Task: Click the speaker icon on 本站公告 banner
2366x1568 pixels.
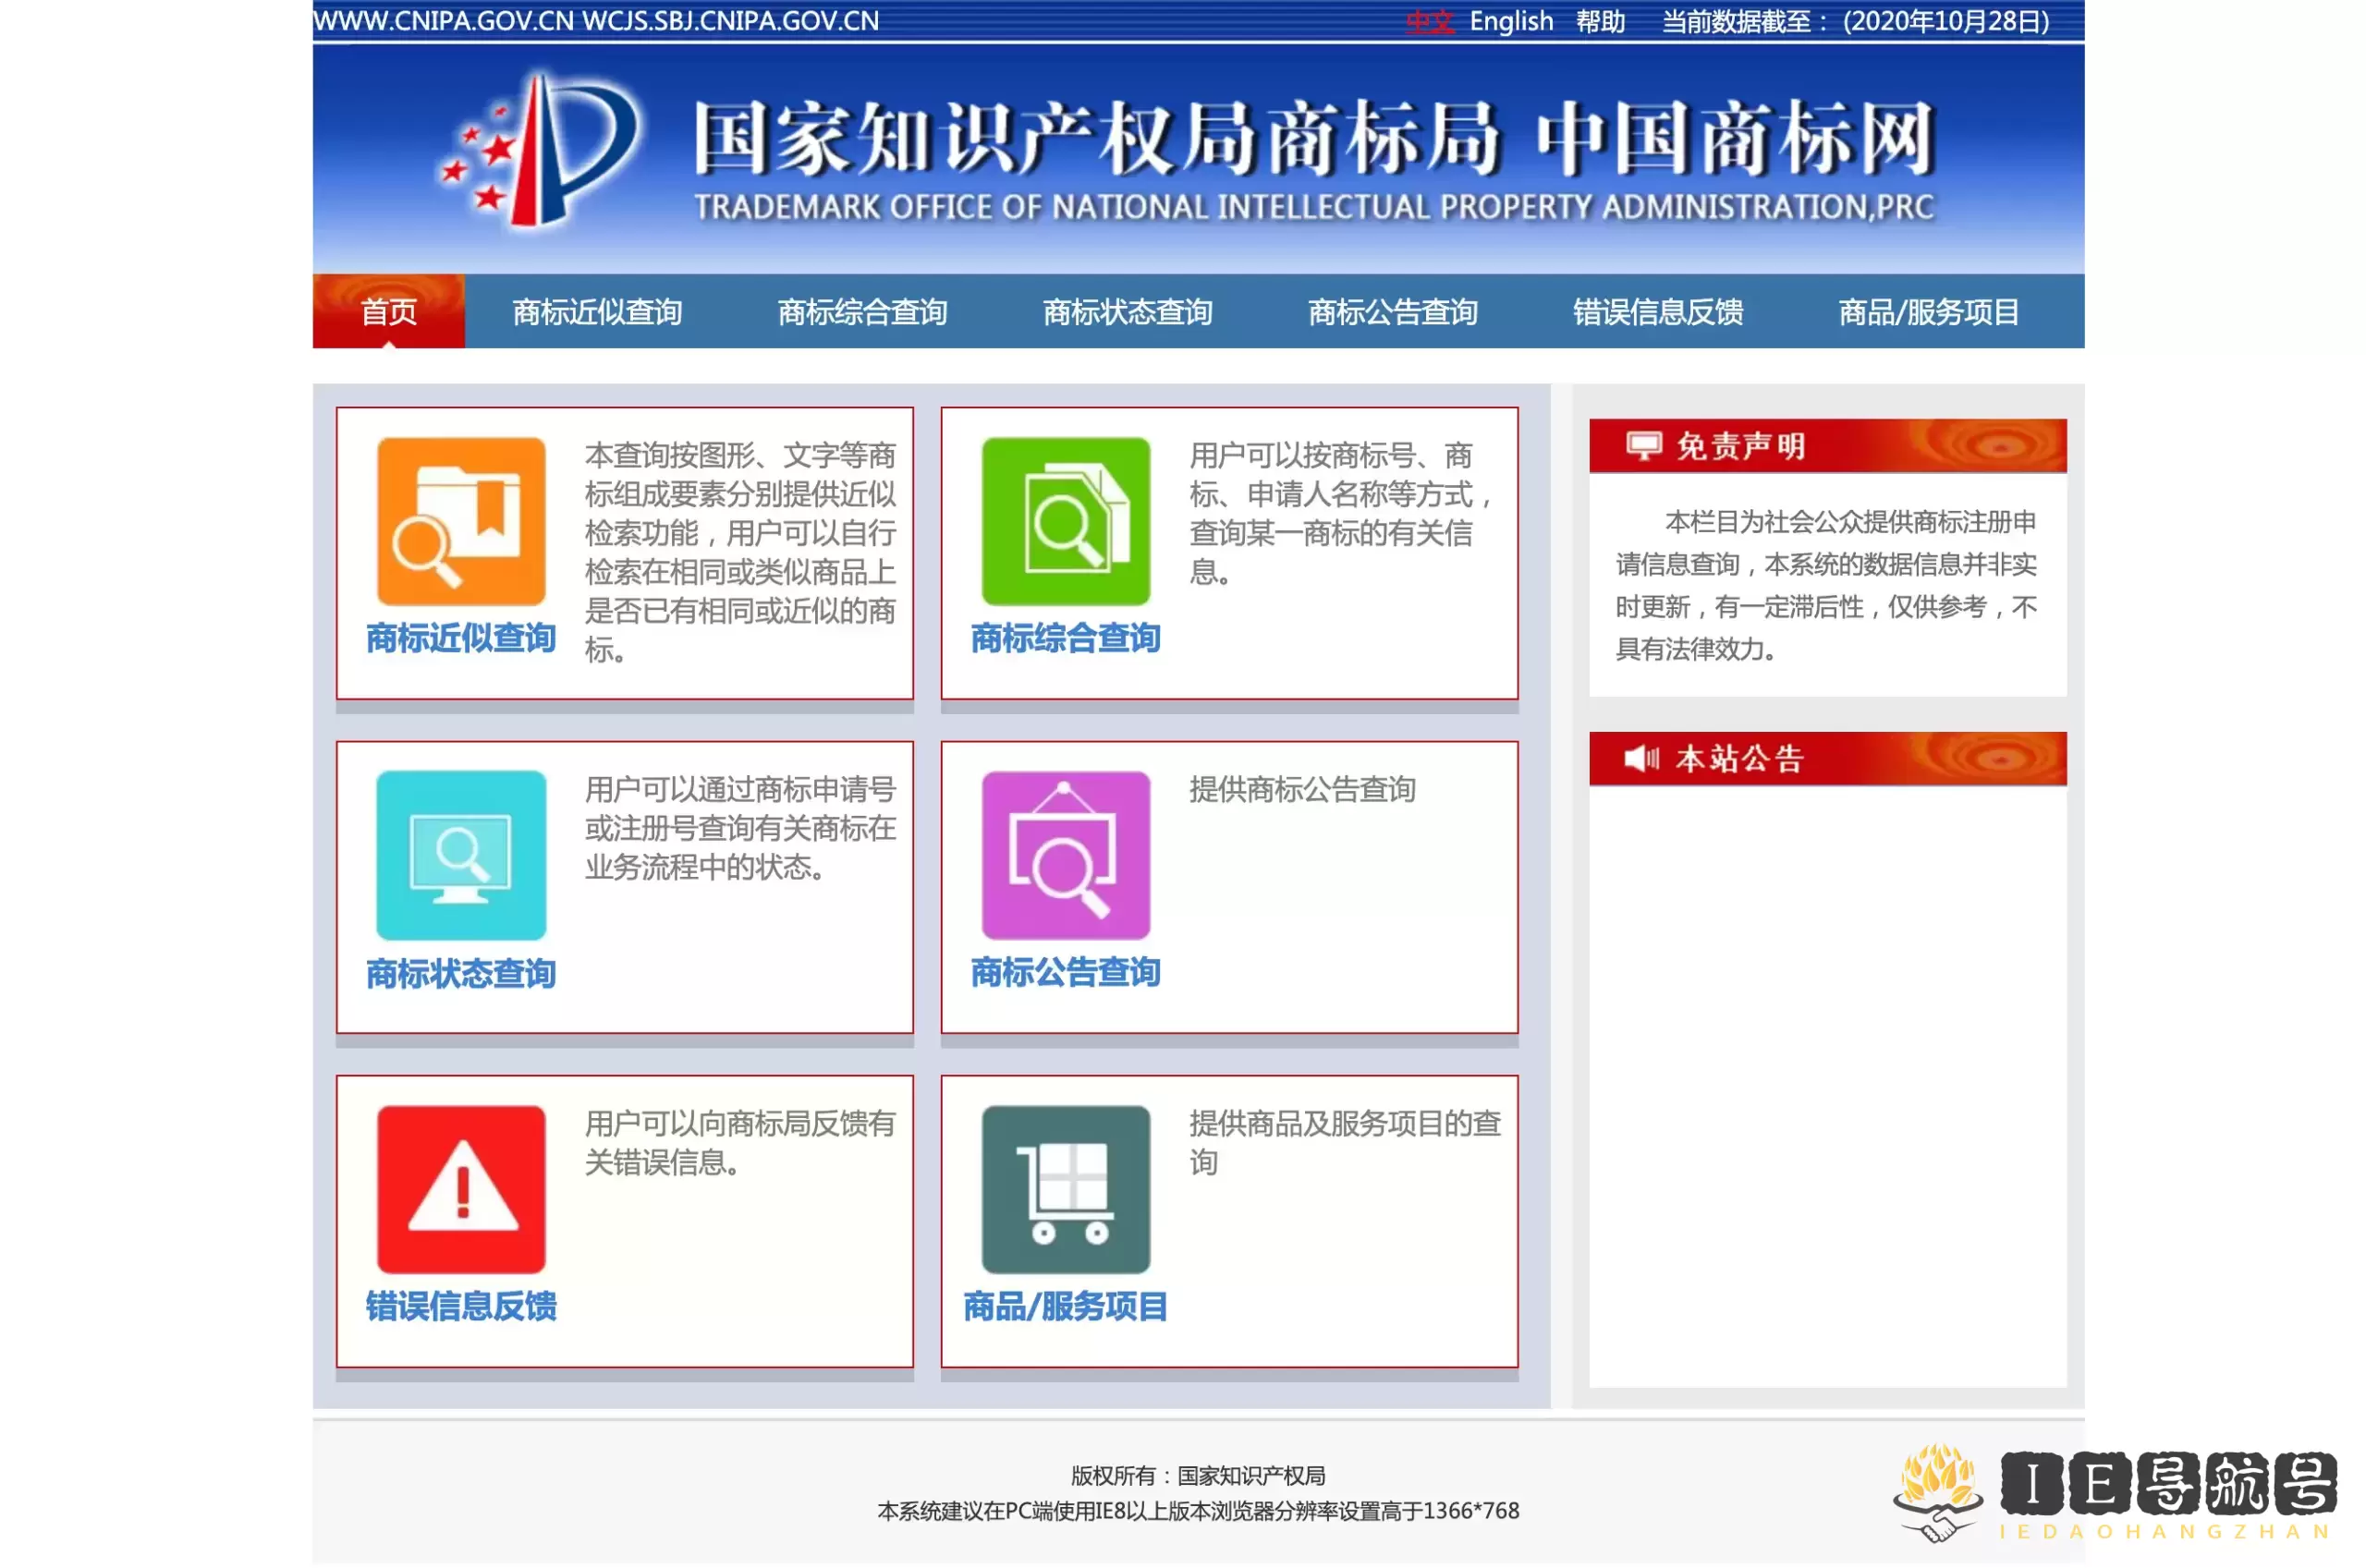Action: click(1643, 758)
